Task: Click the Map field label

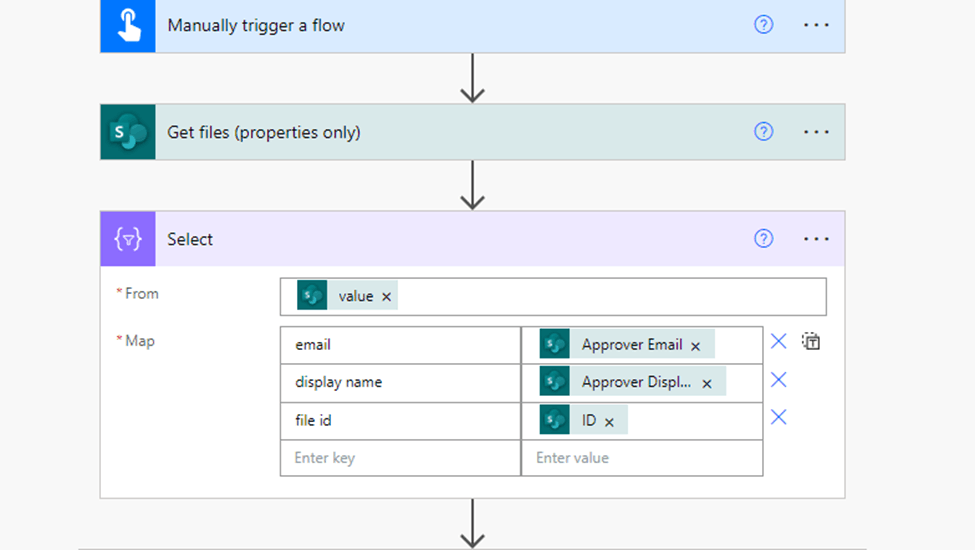Action: [x=140, y=341]
